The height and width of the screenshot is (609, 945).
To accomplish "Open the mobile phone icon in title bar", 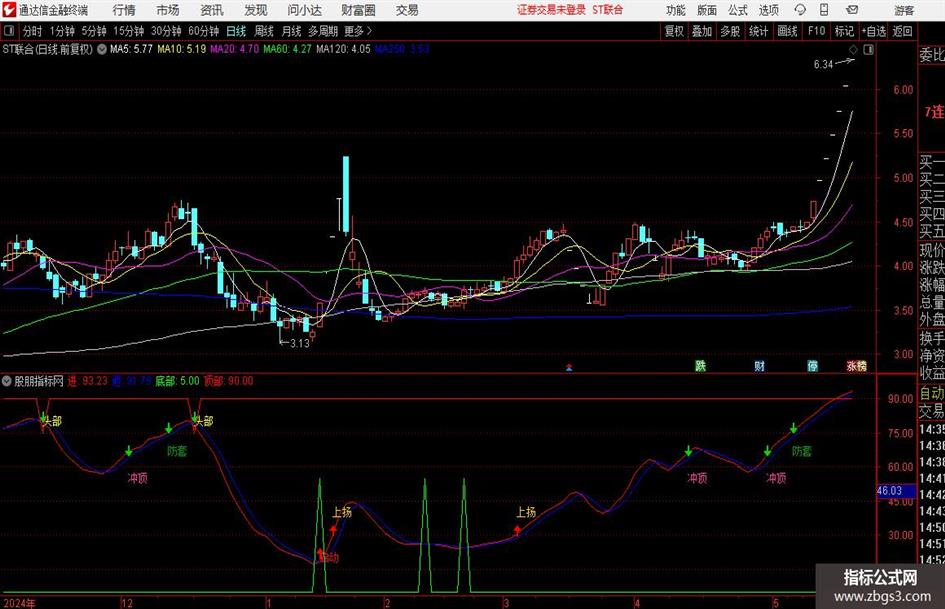I will coord(824,10).
